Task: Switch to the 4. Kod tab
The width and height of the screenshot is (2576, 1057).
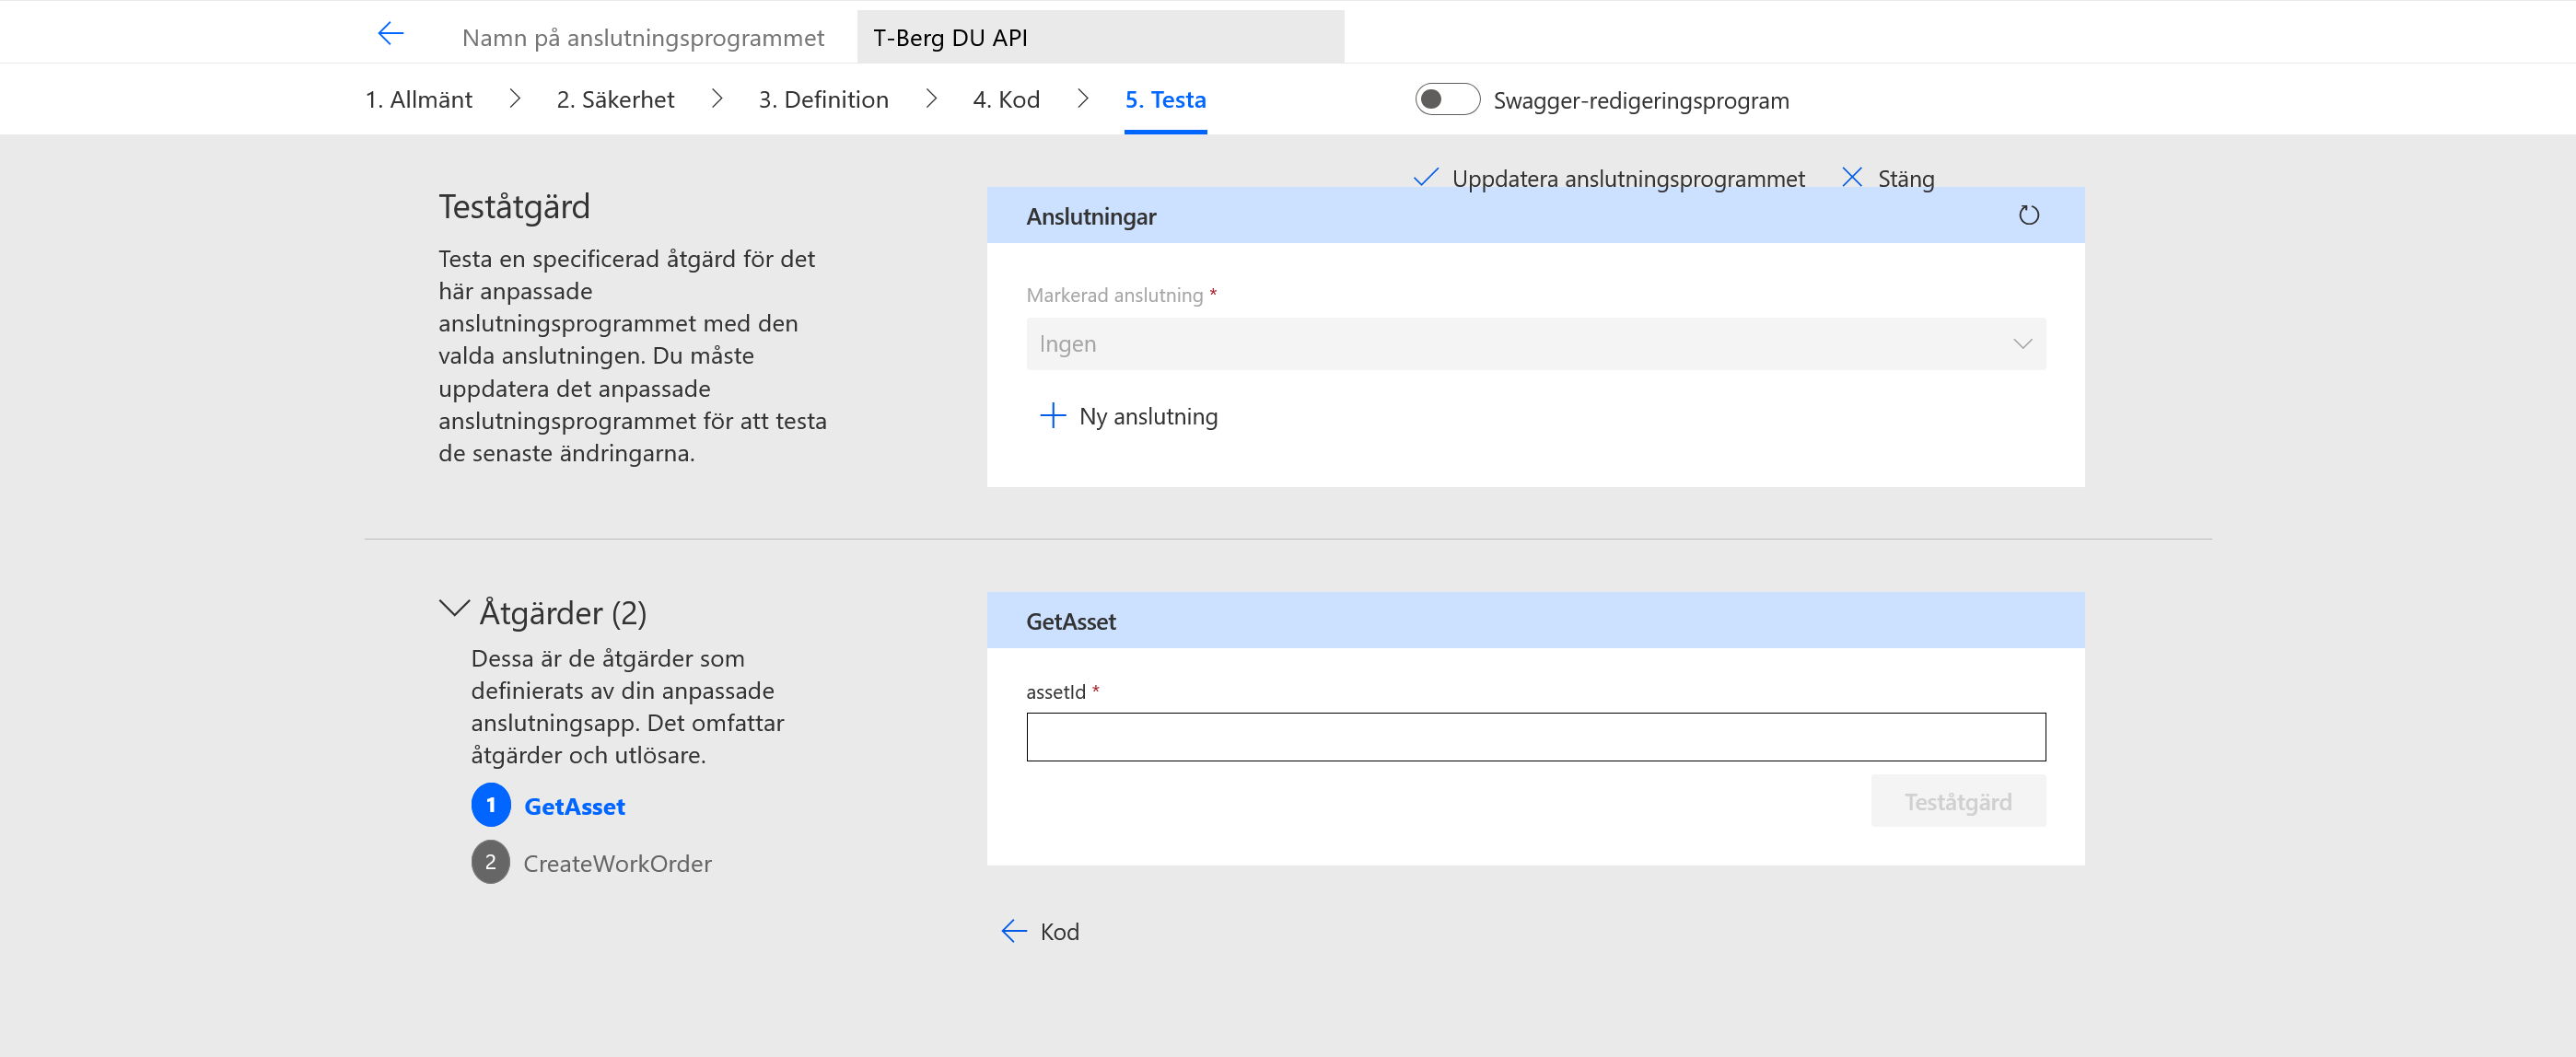Action: tap(1006, 99)
